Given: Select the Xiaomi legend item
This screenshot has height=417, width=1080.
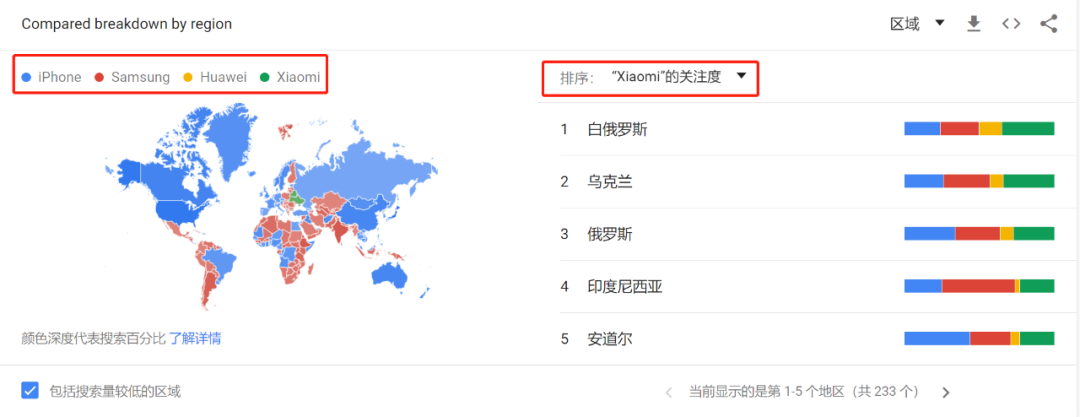Looking at the screenshot, I should click(290, 77).
